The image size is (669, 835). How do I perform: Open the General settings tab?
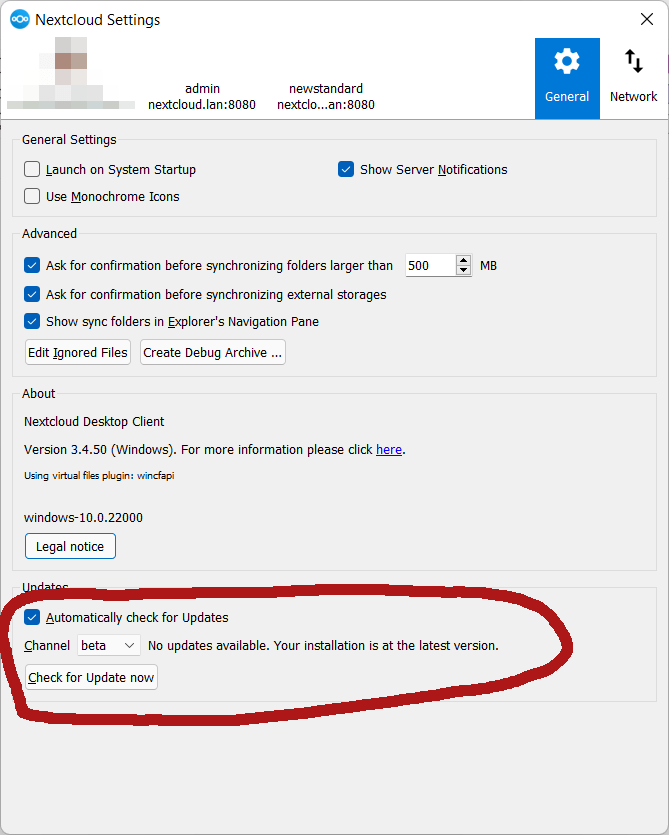click(567, 78)
